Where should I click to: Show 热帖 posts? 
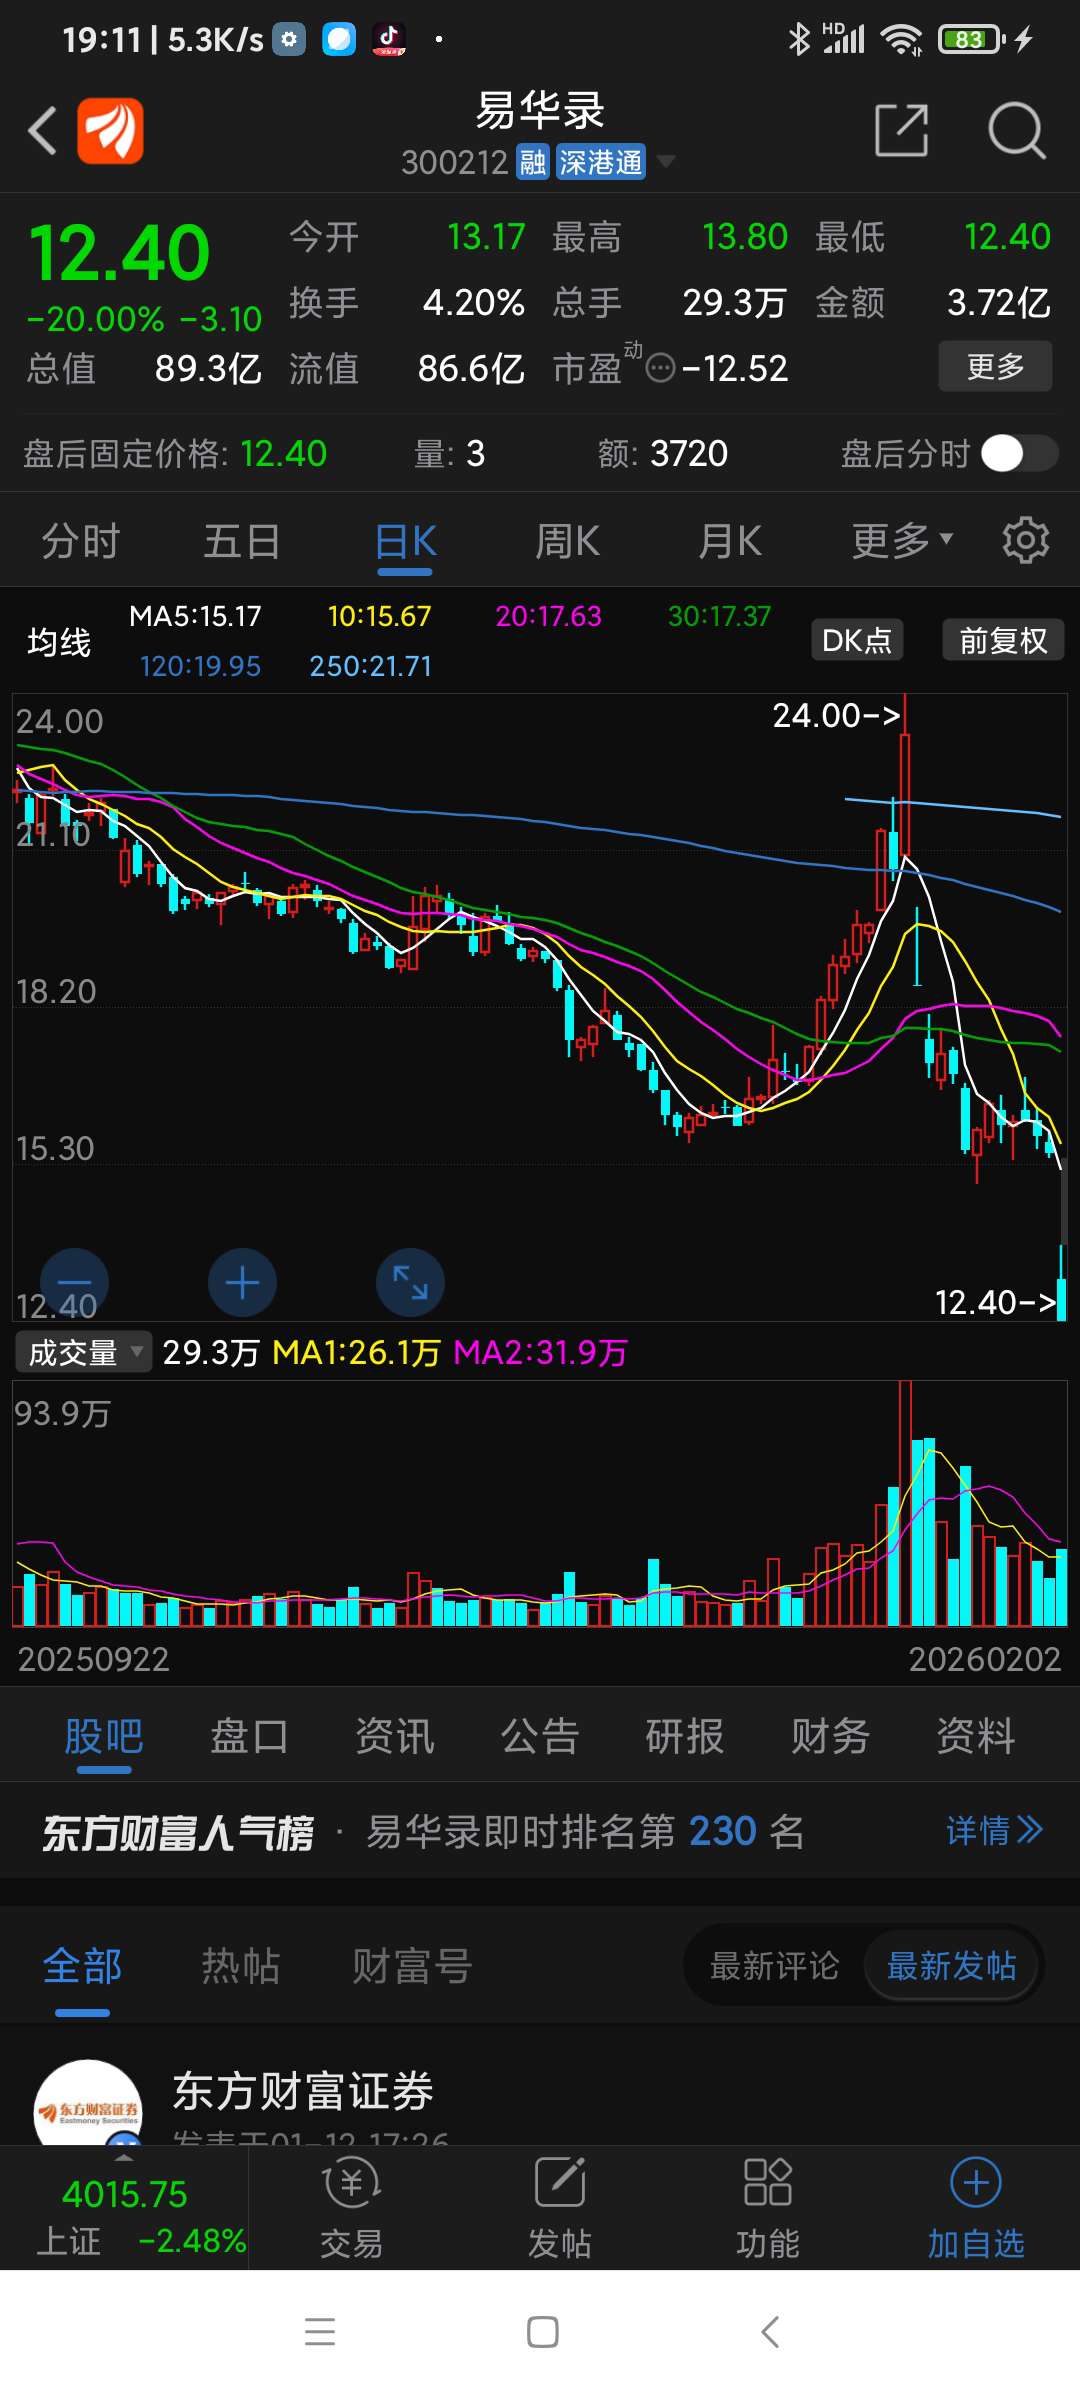(x=240, y=1966)
